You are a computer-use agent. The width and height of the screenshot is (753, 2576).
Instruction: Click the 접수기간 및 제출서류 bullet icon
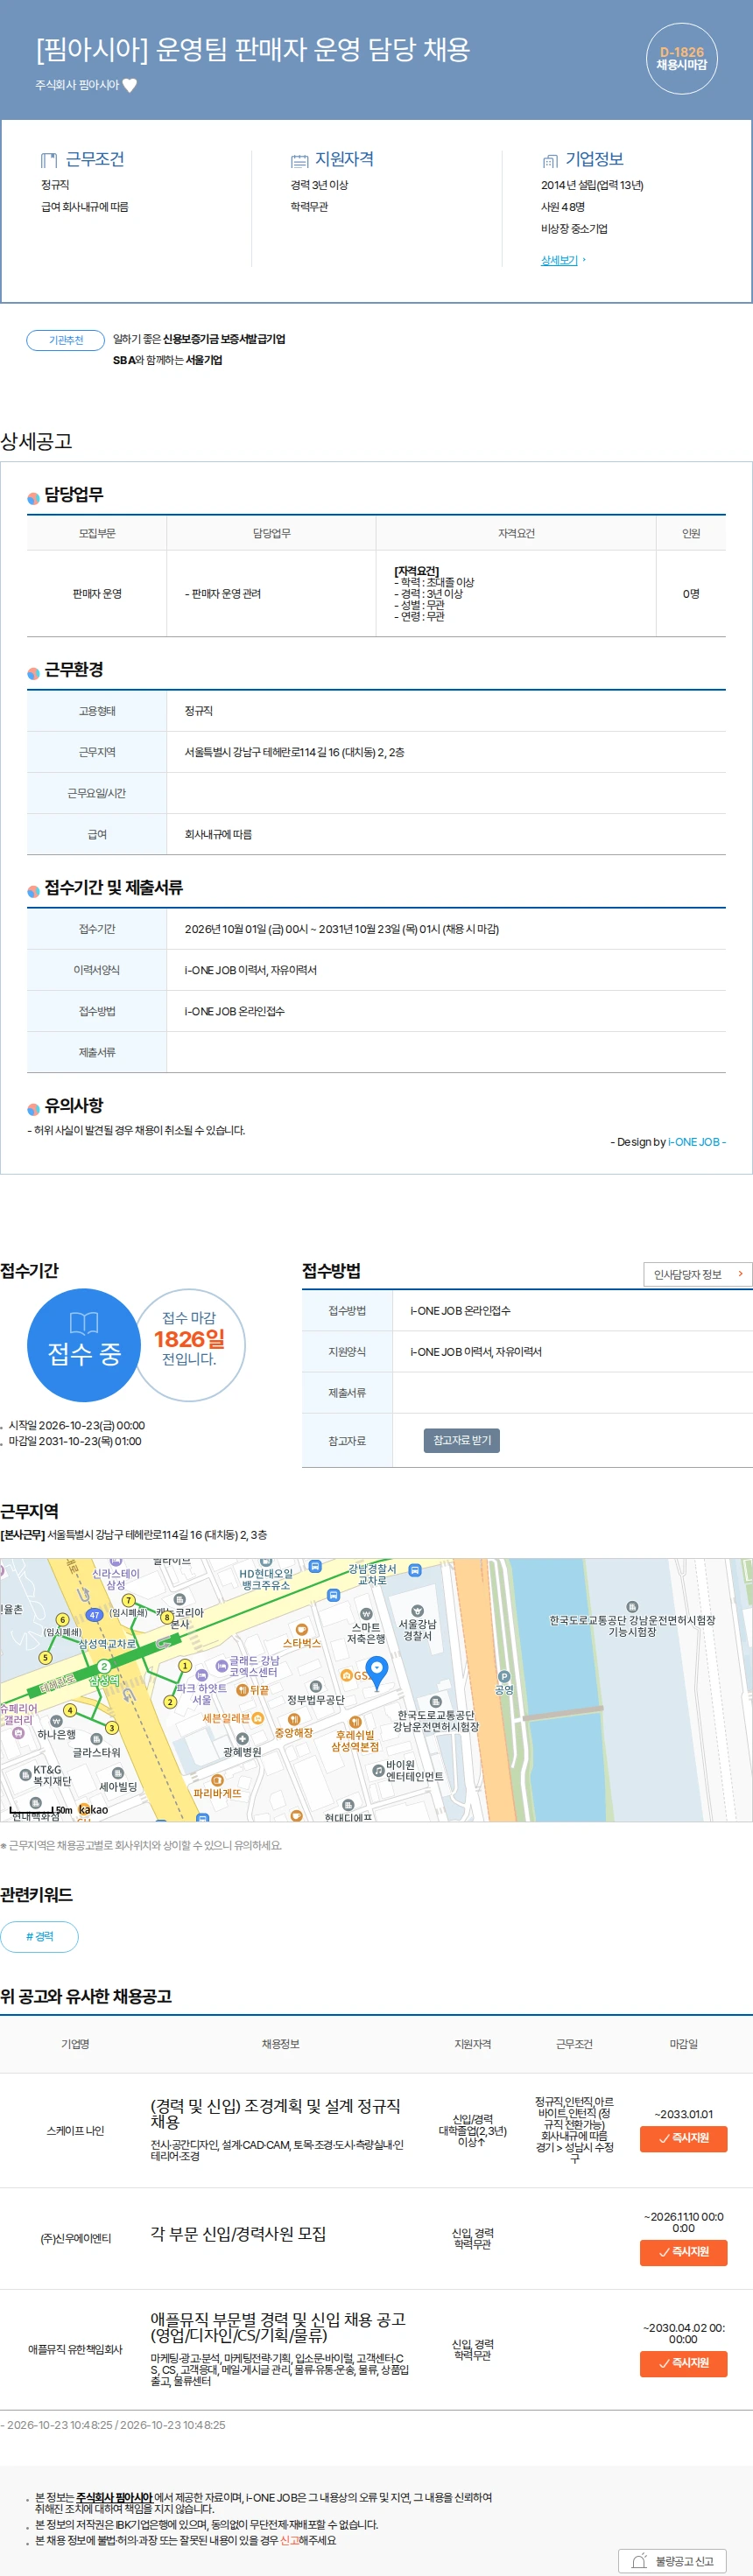click(33, 890)
